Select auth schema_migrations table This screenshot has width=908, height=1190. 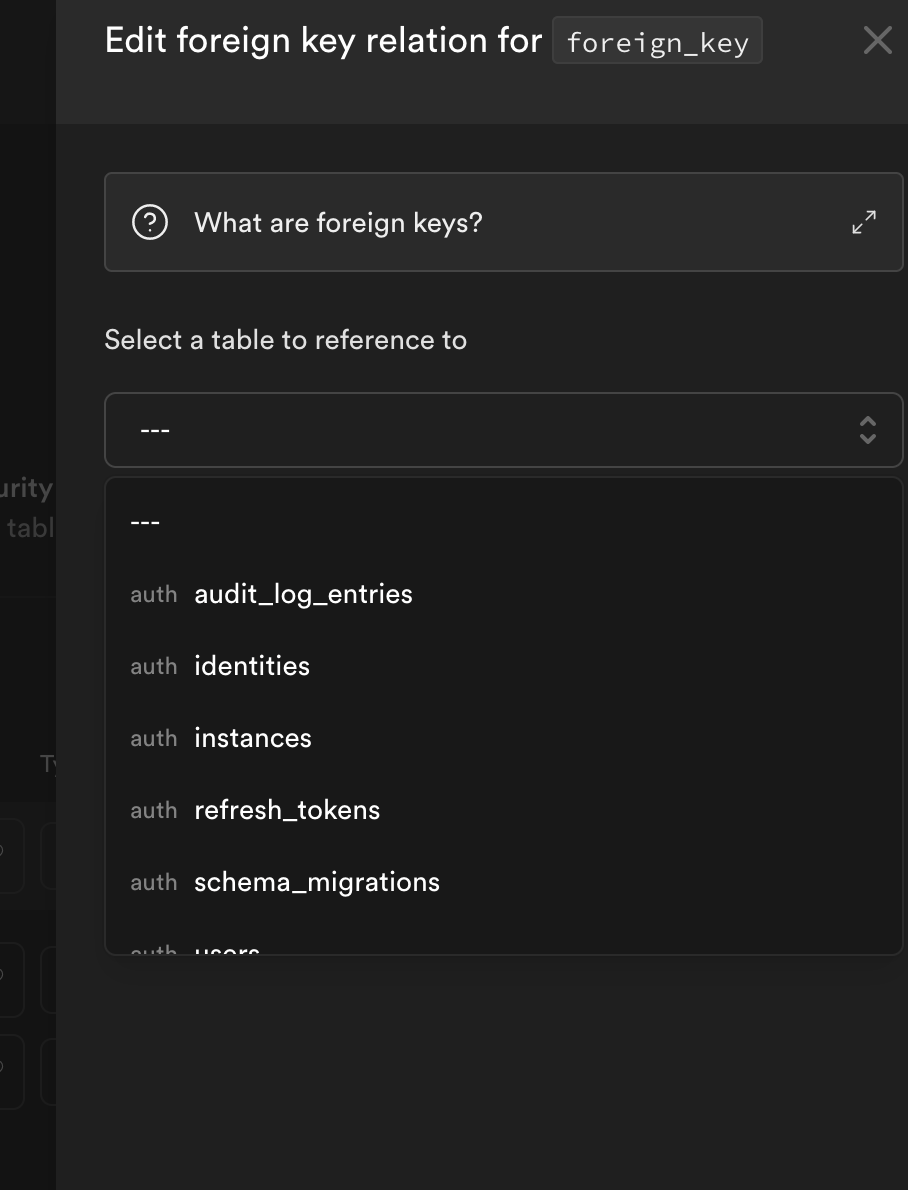317,882
